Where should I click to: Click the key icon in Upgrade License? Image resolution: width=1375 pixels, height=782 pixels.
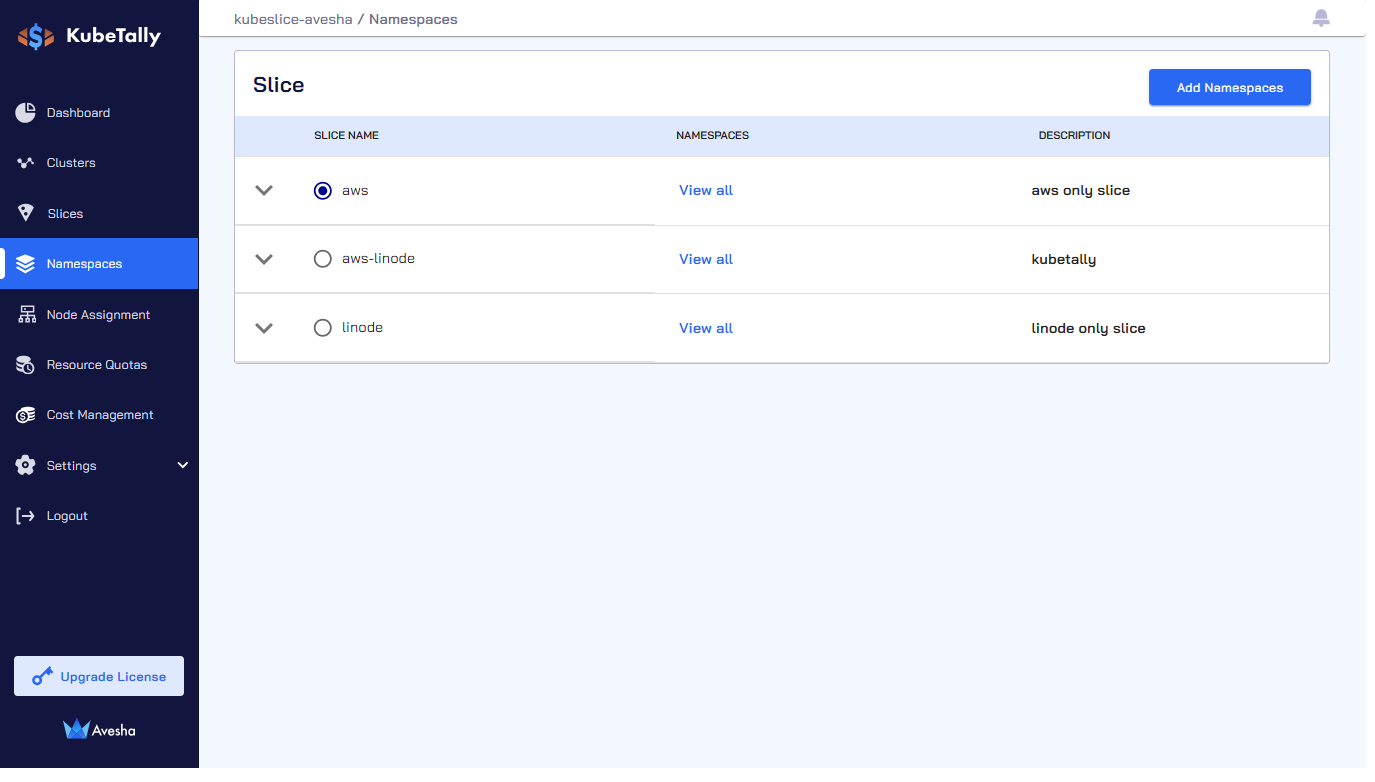[42, 677]
